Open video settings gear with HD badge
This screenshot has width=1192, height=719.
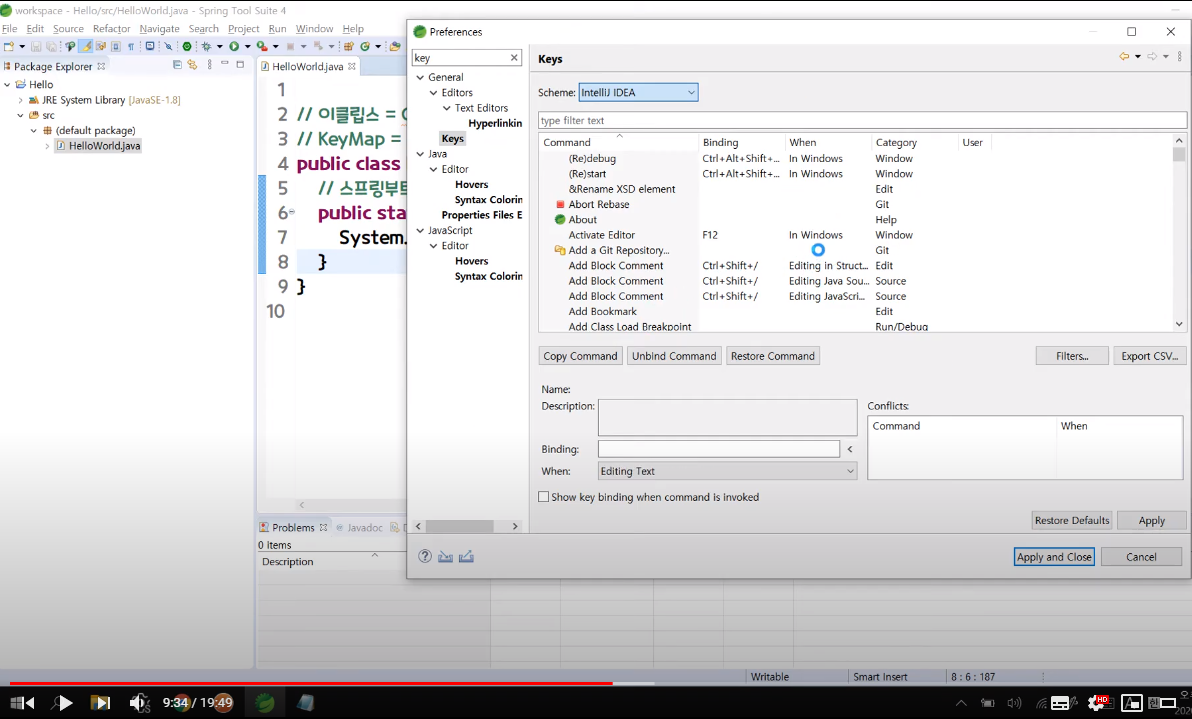1098,703
